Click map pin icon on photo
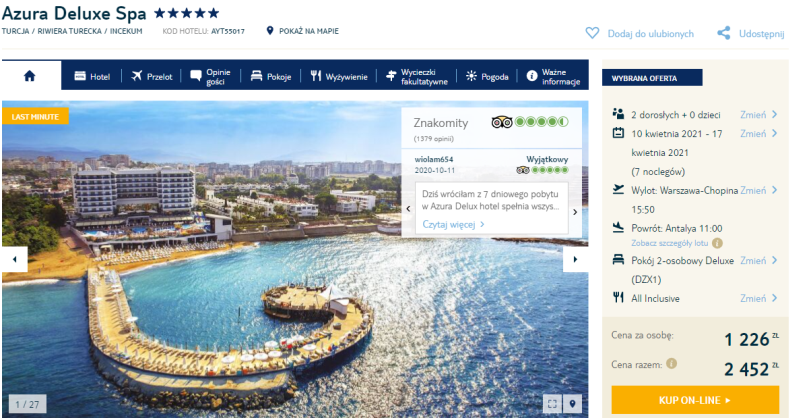The height and width of the screenshot is (418, 790). tap(572, 403)
